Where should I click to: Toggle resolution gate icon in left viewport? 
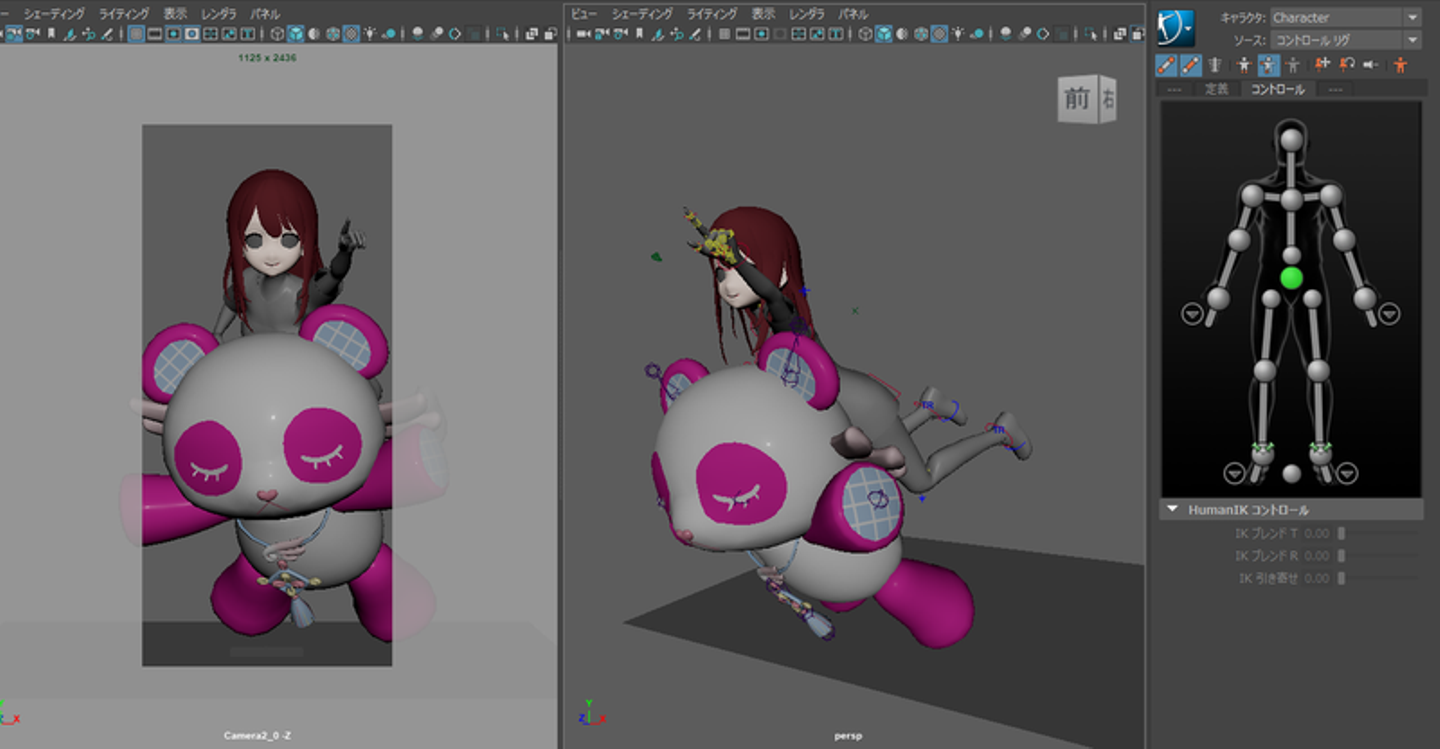click(173, 34)
